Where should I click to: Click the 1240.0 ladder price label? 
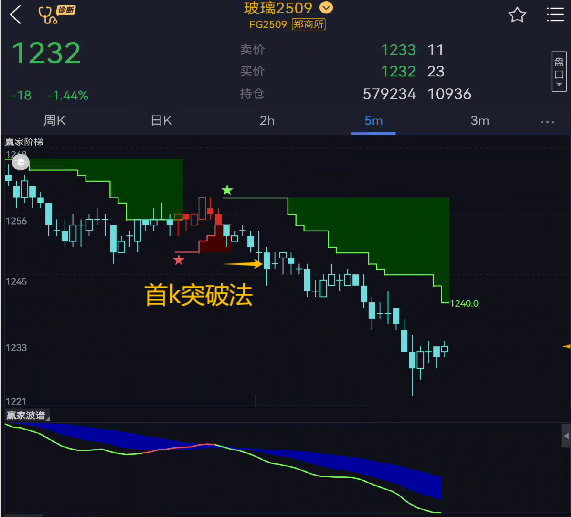[x=464, y=303]
